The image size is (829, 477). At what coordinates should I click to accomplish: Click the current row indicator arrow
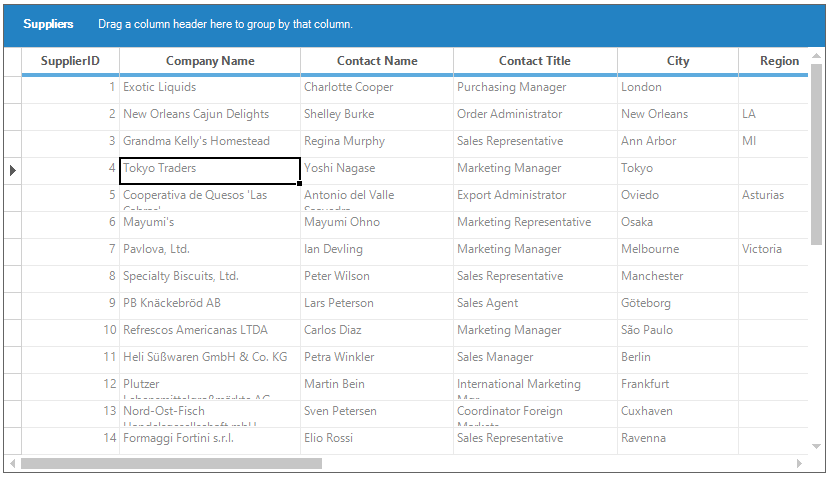(13, 171)
